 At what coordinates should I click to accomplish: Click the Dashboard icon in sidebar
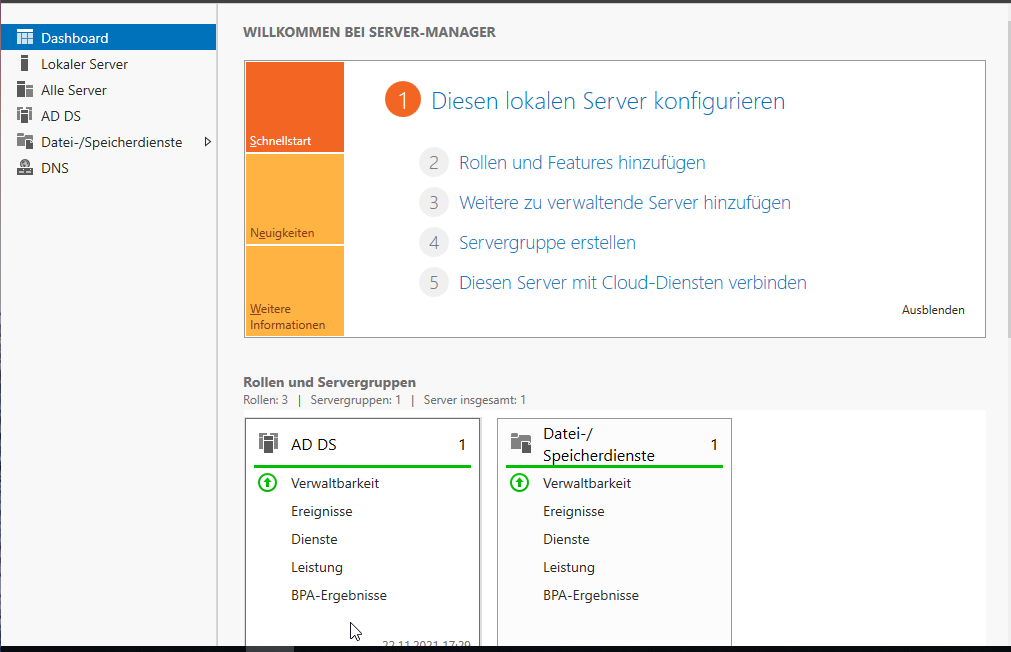tap(25, 38)
